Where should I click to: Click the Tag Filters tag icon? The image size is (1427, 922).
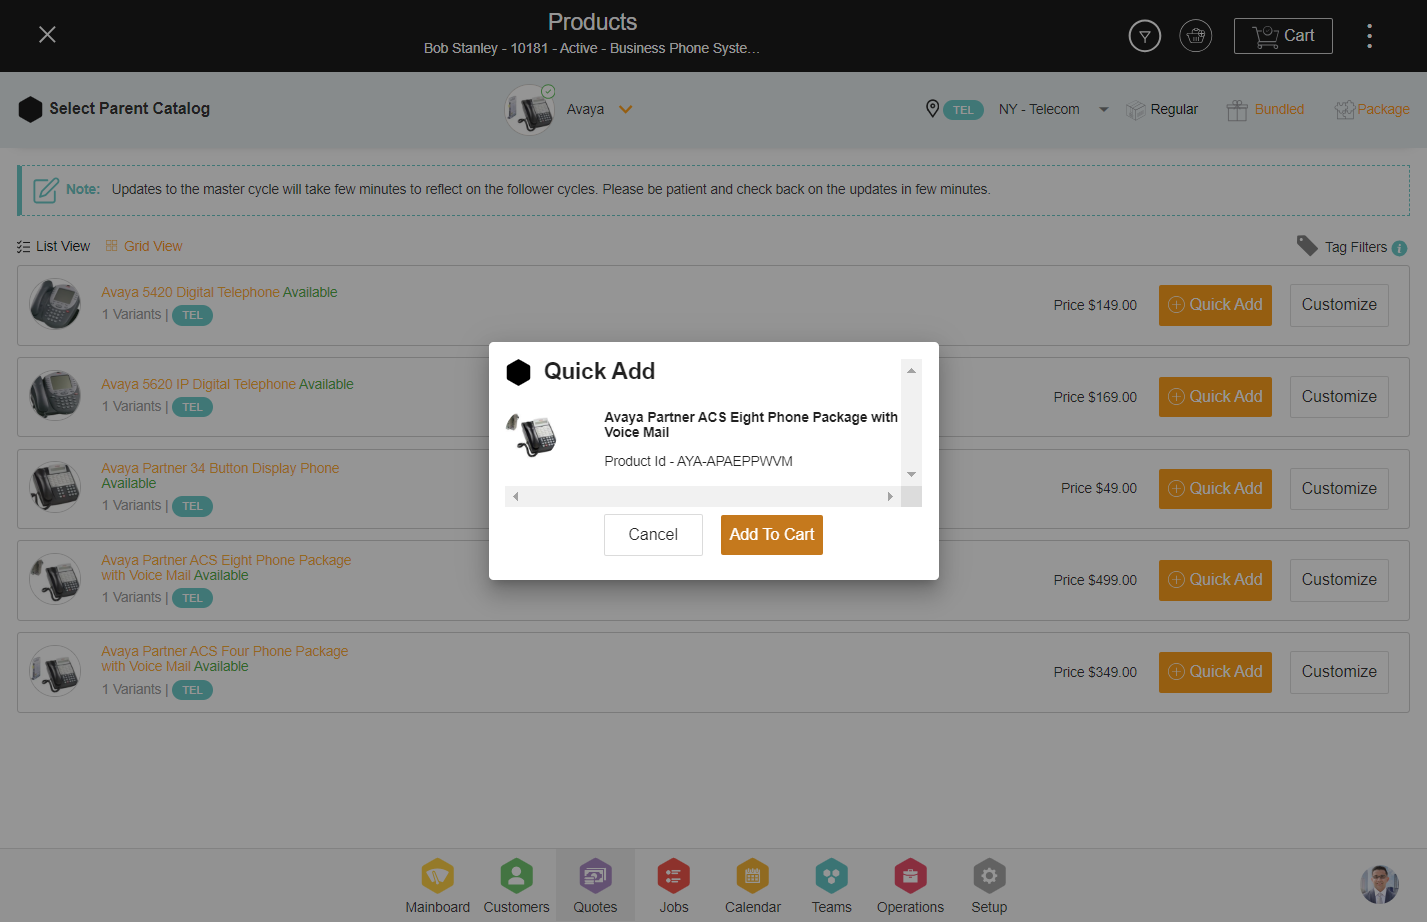pyautogui.click(x=1307, y=246)
